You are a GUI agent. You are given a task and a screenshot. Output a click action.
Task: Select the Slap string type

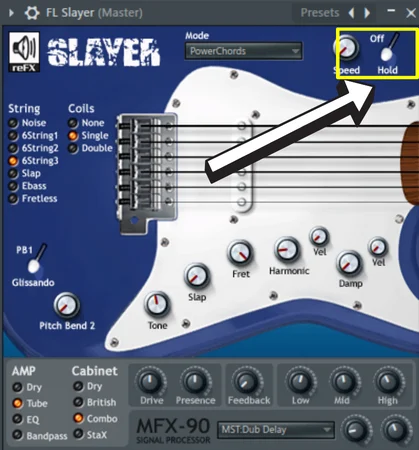point(25,174)
